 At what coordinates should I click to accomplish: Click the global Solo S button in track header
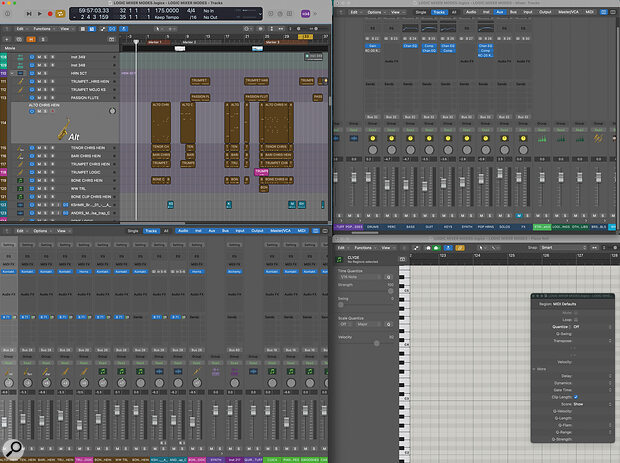pyautogui.click(x=43, y=39)
